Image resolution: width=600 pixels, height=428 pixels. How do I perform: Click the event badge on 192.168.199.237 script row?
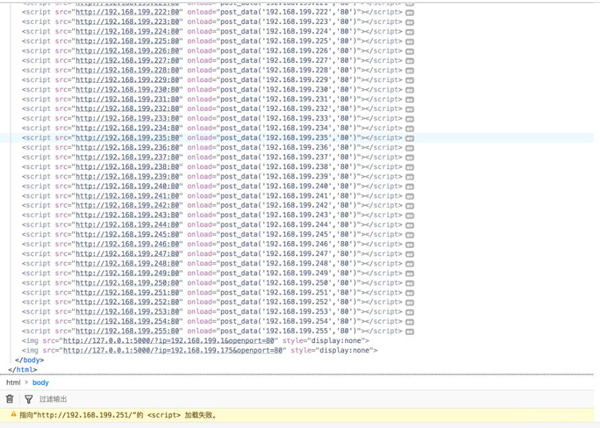tap(409, 158)
